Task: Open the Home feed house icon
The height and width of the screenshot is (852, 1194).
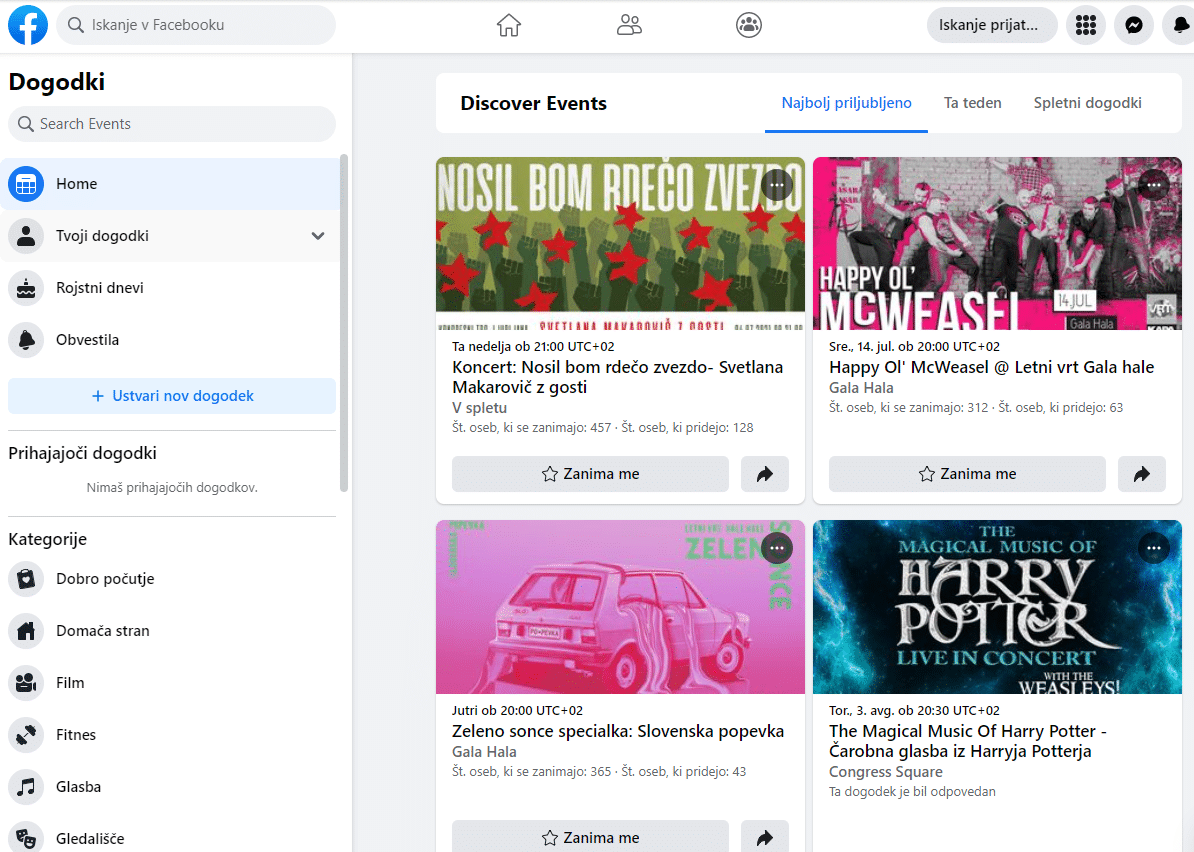Action: coord(509,25)
